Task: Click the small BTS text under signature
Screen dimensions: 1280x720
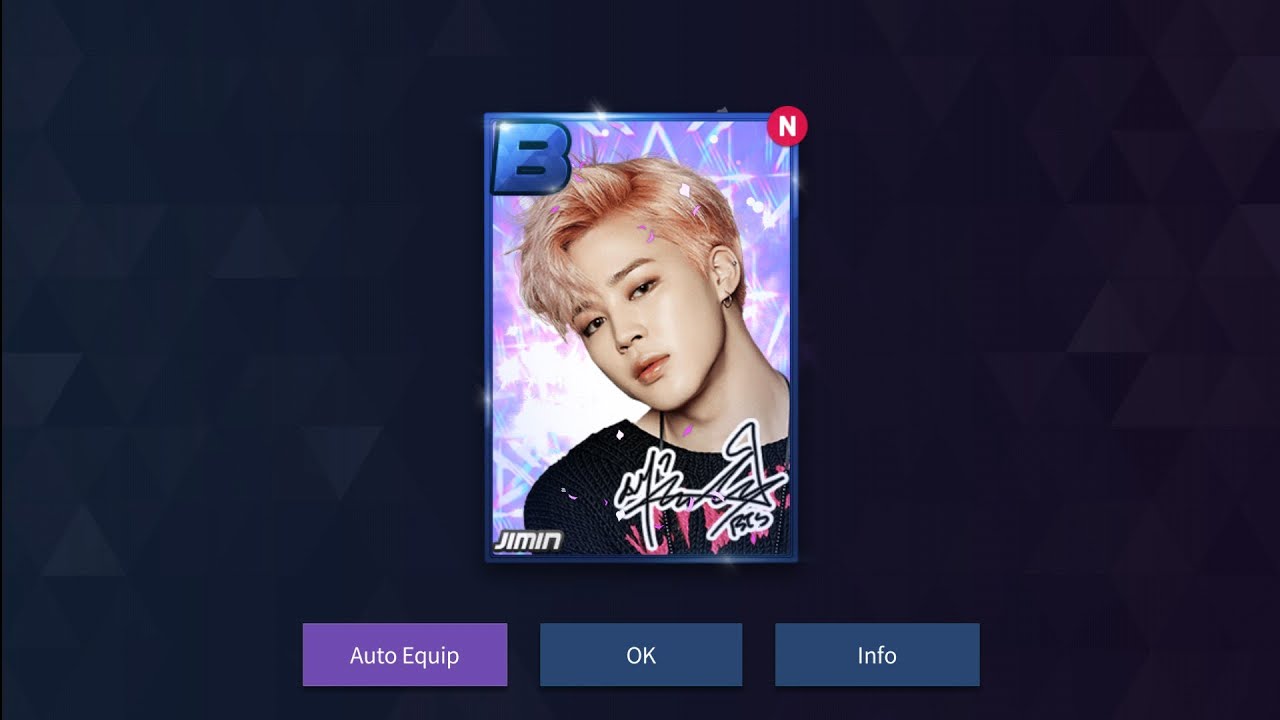Action: [748, 526]
